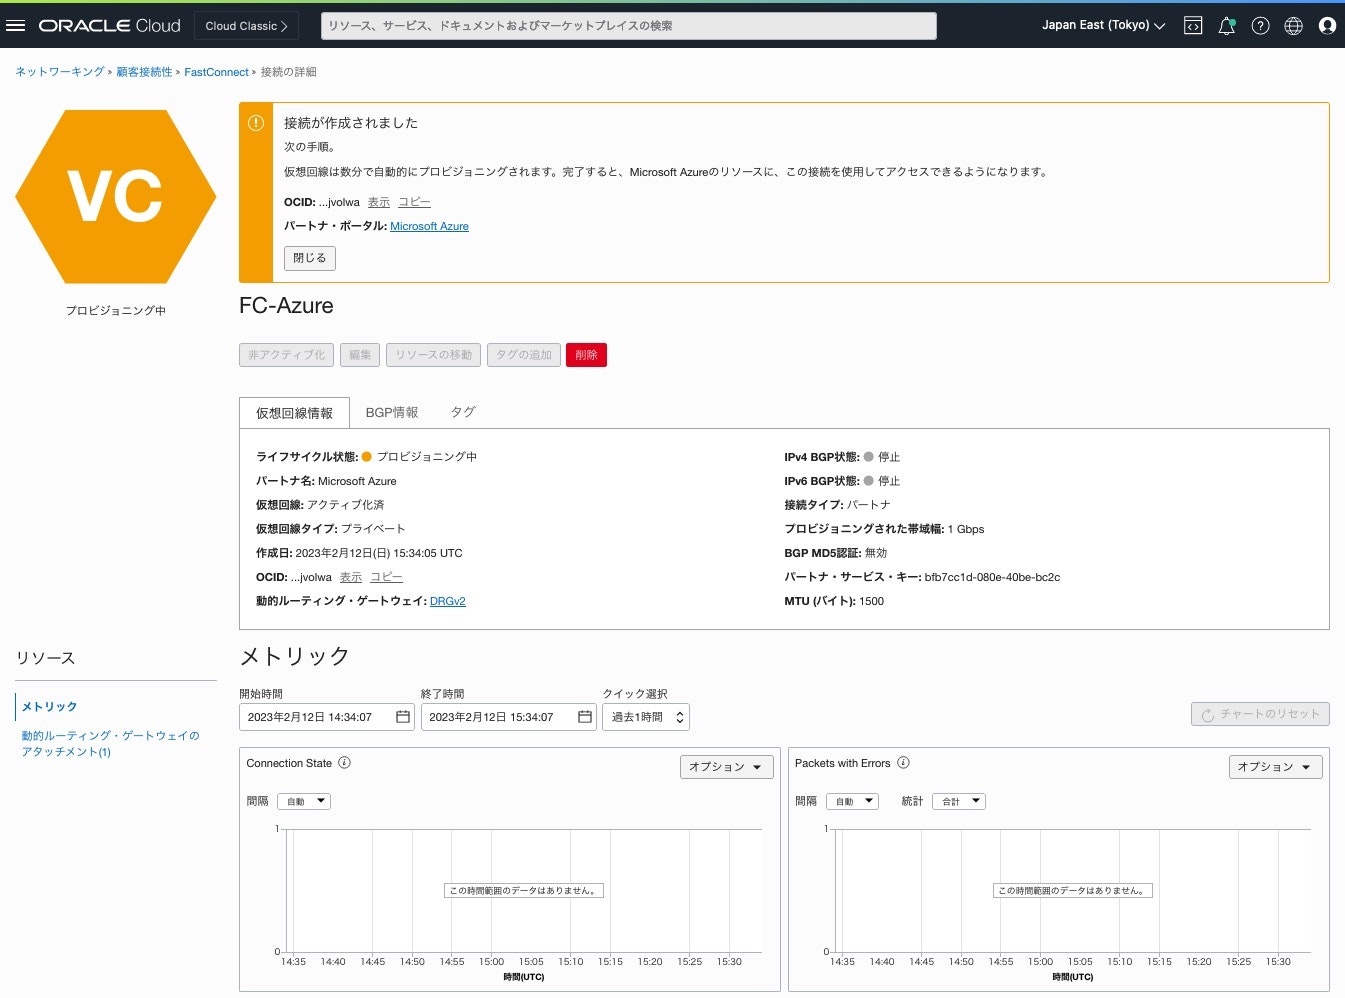This screenshot has height=998, width=1345.
Task: Click the MTU value 1500
Action: pyautogui.click(x=871, y=601)
